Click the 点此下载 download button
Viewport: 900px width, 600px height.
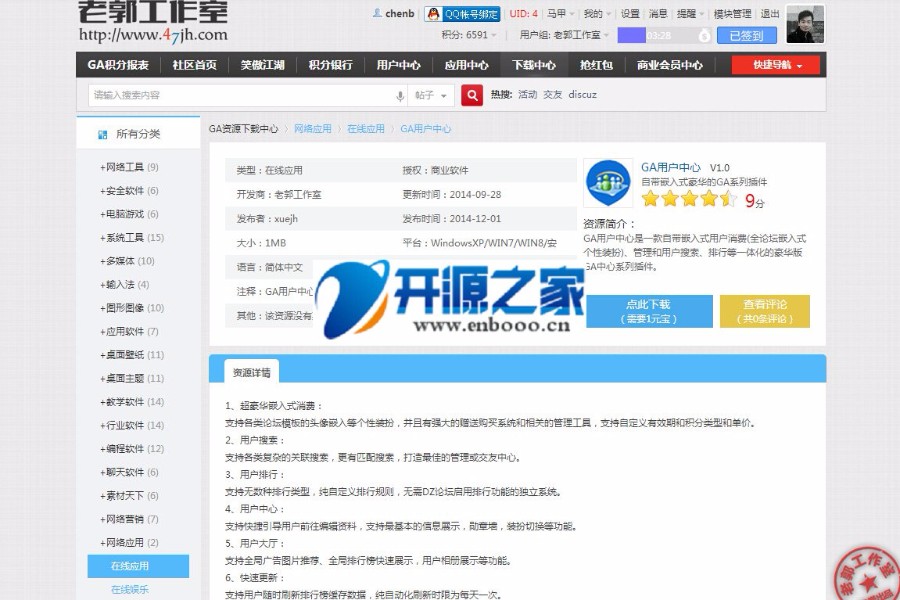648,310
